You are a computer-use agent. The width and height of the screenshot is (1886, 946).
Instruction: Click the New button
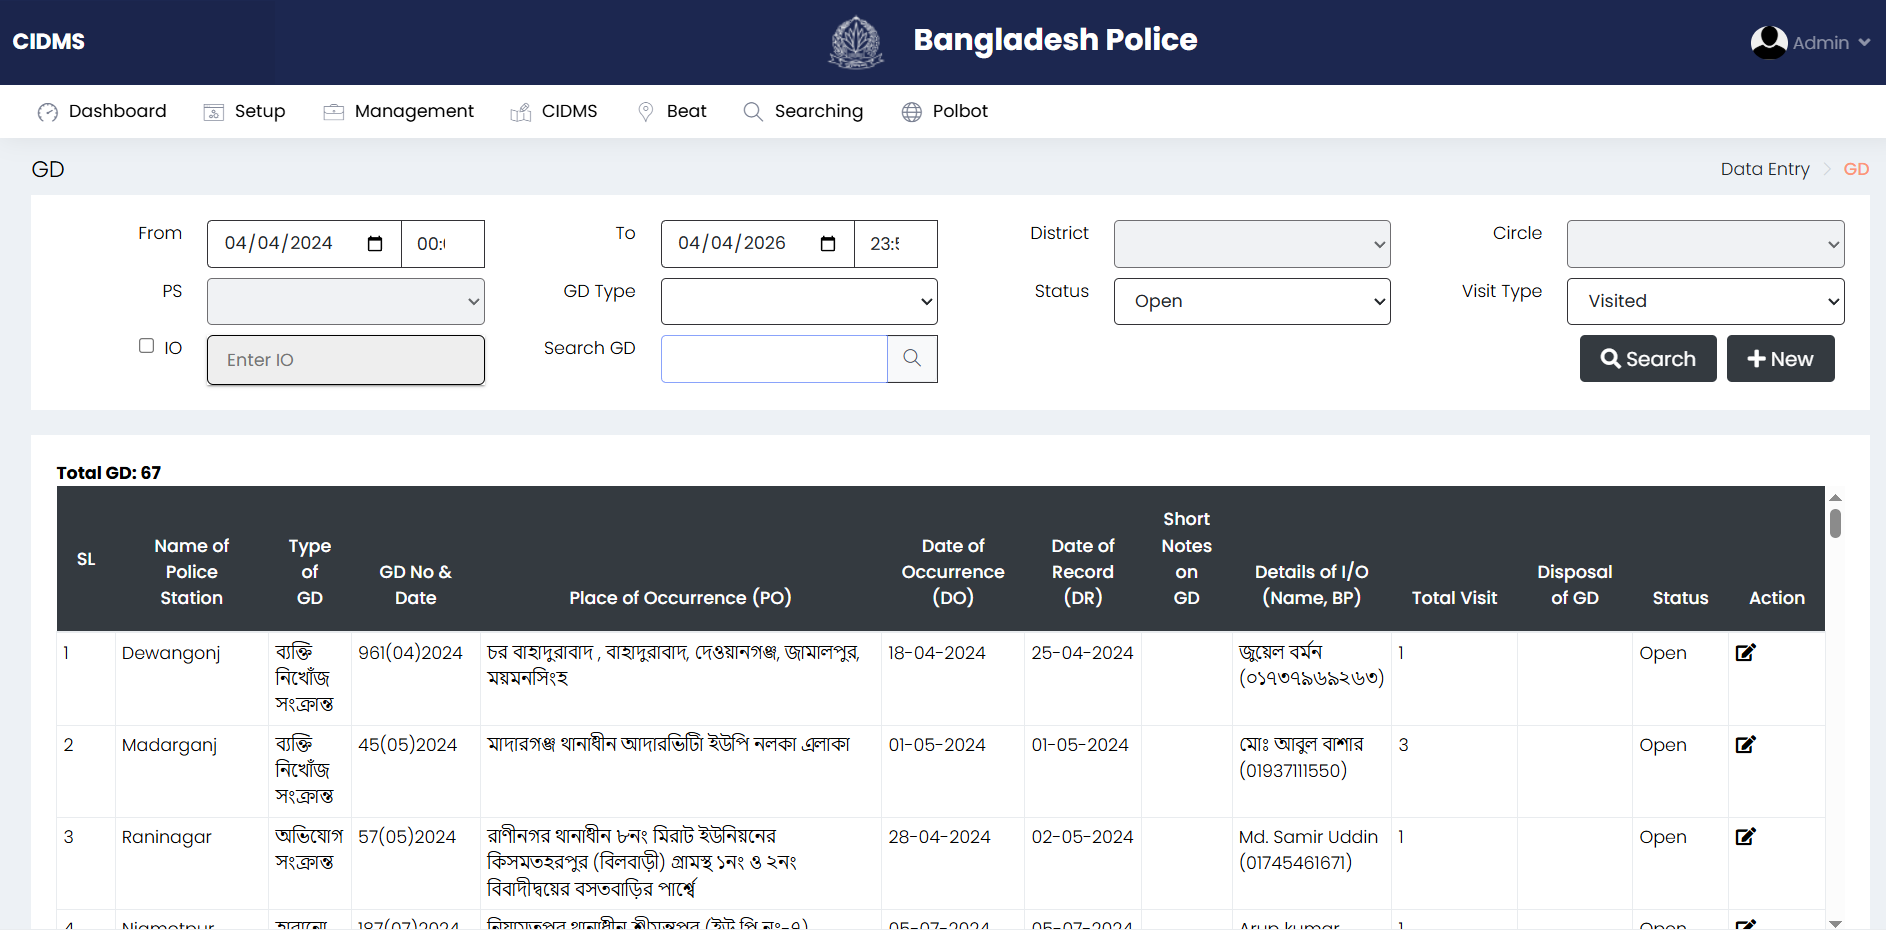coord(1780,359)
